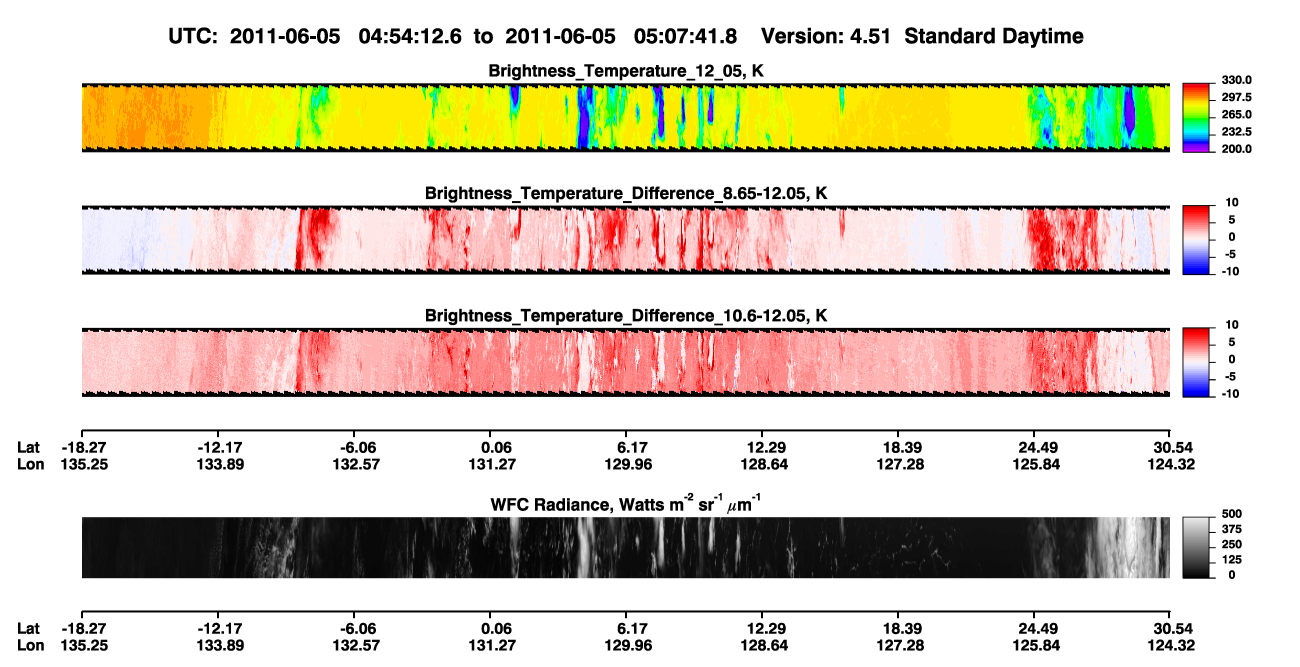Click the upper axis Lon row label

30,464
